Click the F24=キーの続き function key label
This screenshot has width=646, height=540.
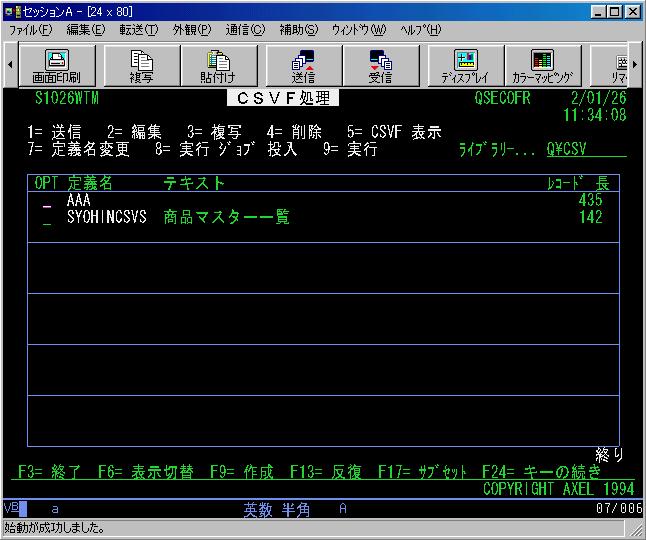[542, 472]
